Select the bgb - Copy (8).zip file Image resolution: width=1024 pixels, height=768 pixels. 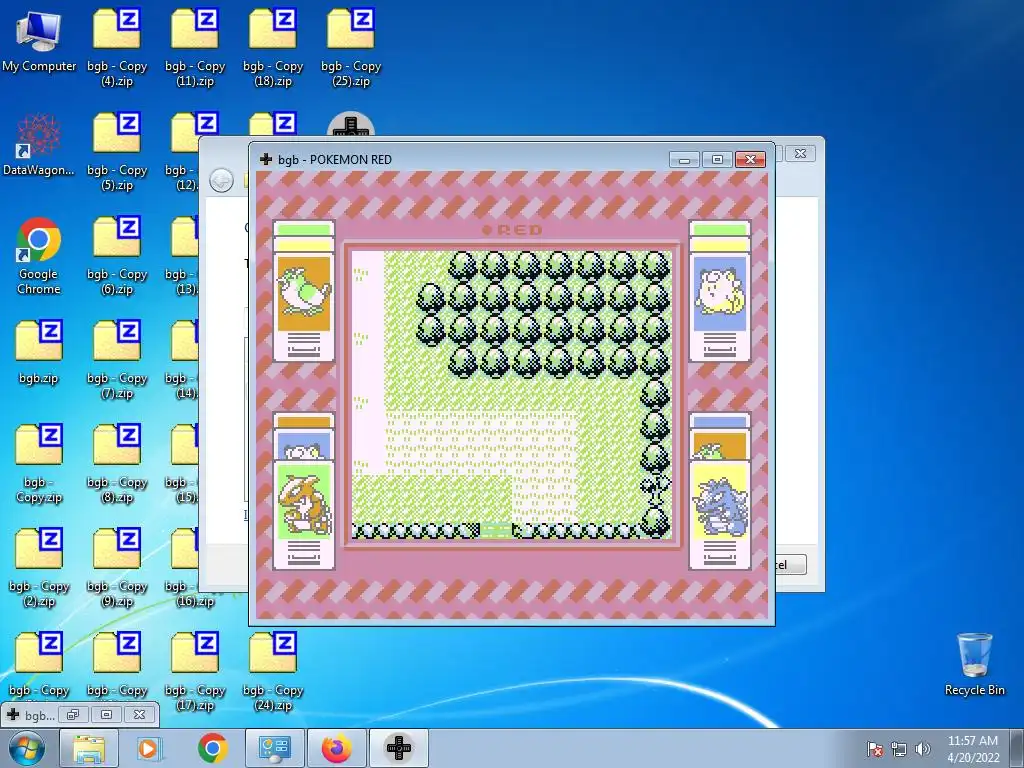[x=117, y=464]
